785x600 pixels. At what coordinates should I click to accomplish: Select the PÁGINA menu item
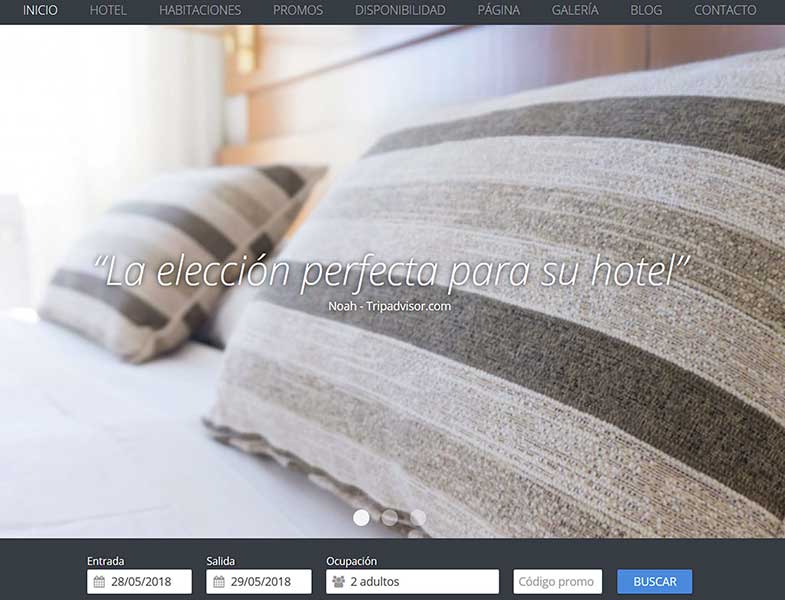tap(499, 10)
